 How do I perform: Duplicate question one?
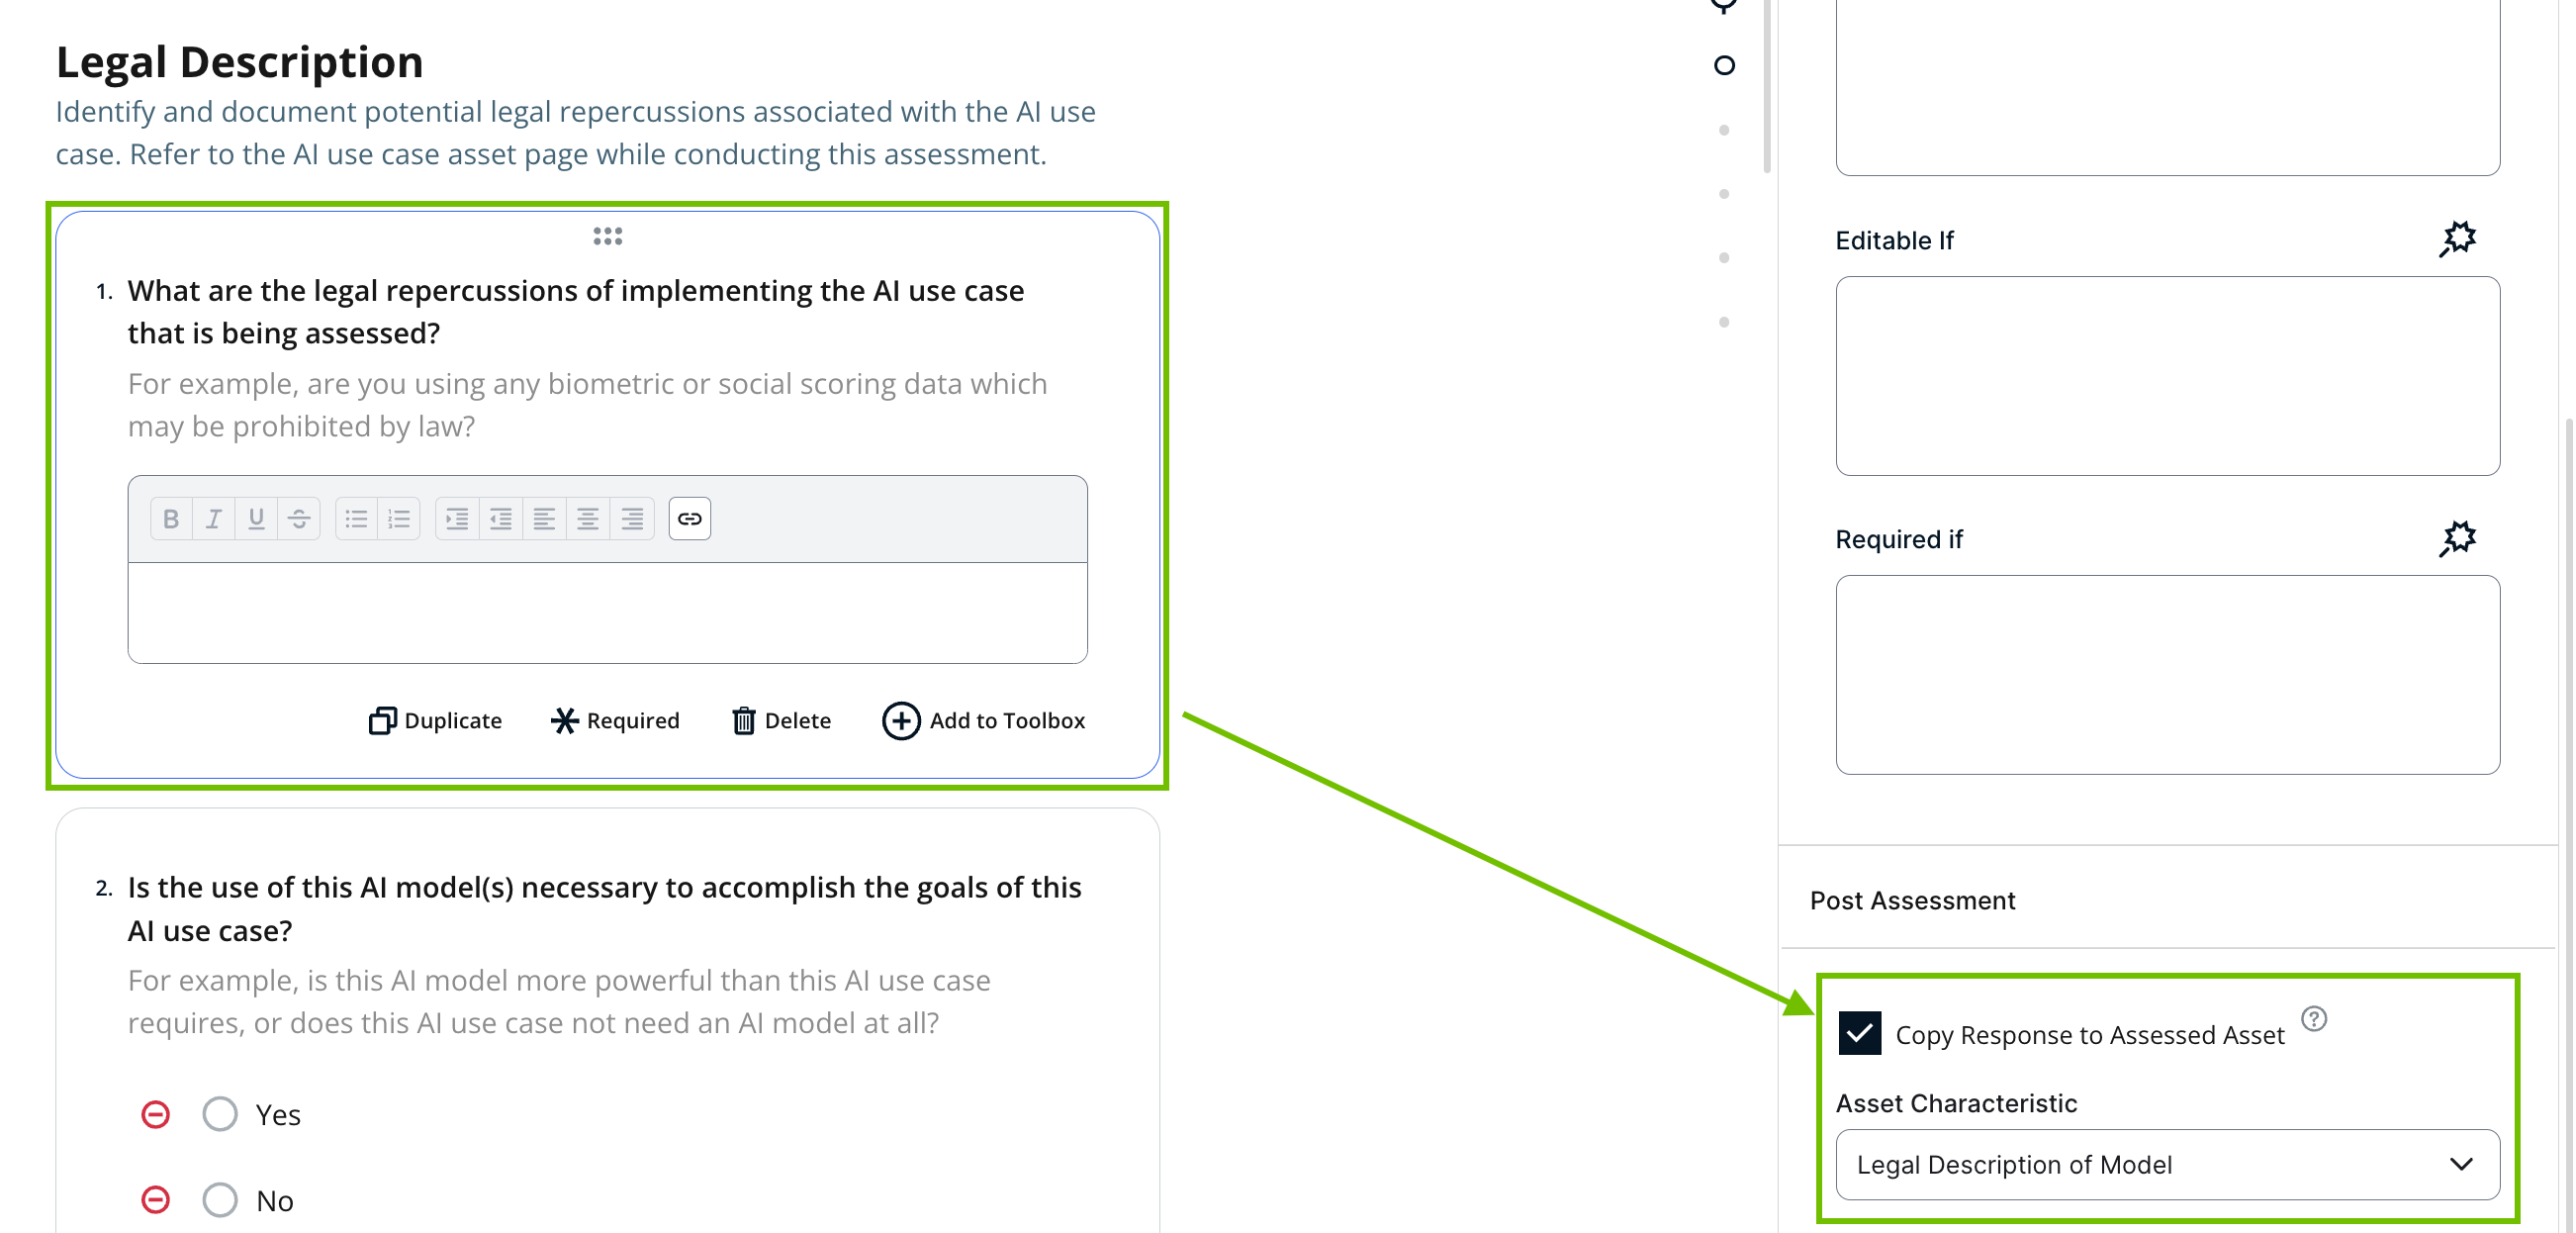(435, 720)
